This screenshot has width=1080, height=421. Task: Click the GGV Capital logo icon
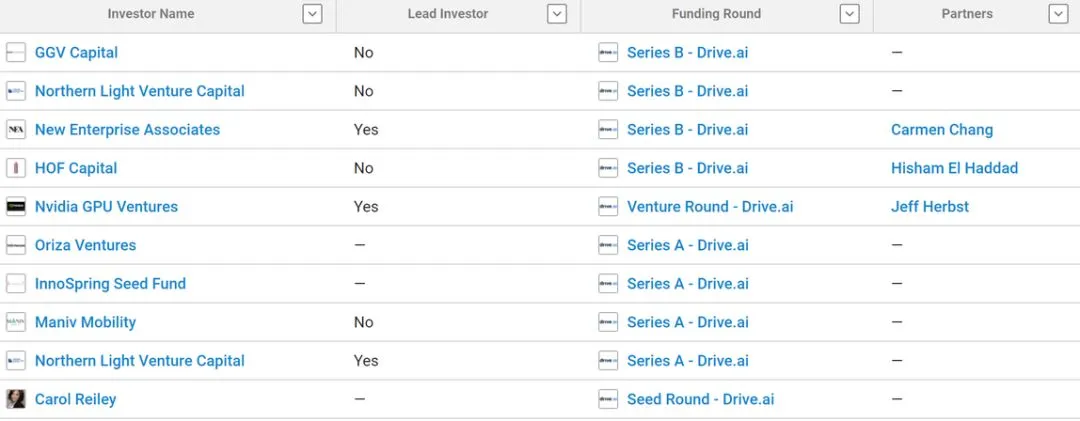(16, 53)
